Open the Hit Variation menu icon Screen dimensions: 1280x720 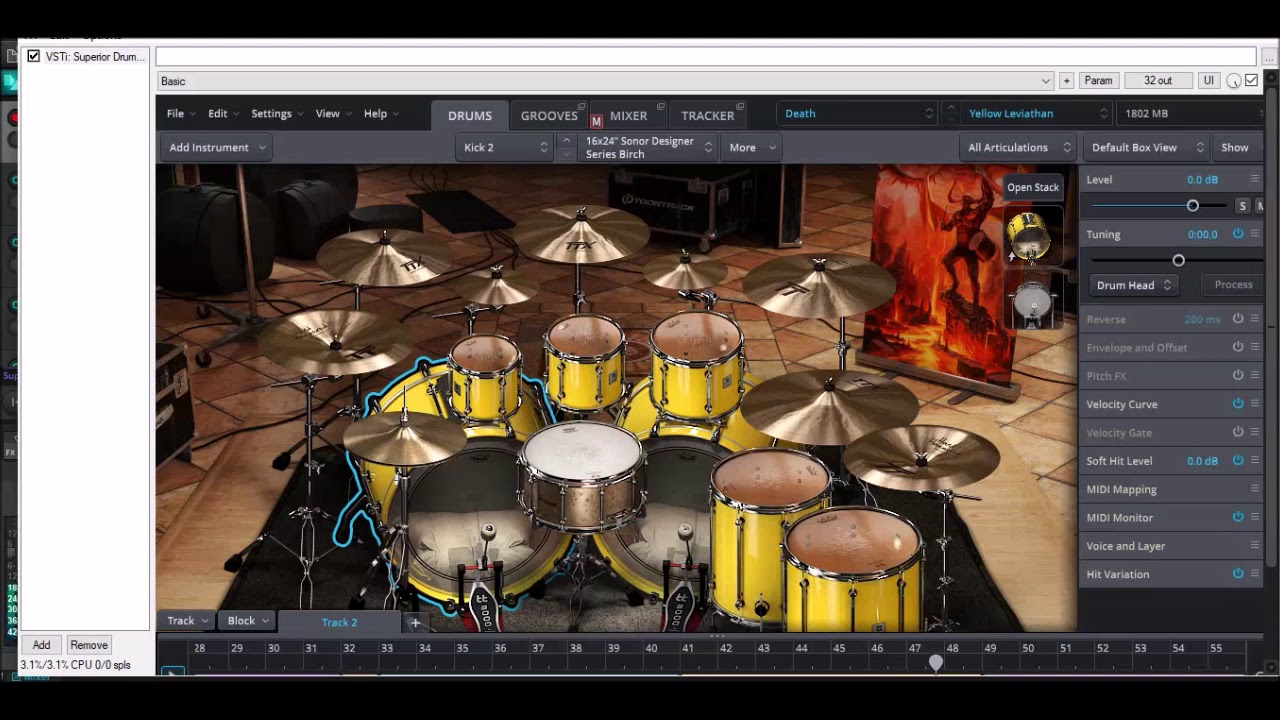point(1255,574)
